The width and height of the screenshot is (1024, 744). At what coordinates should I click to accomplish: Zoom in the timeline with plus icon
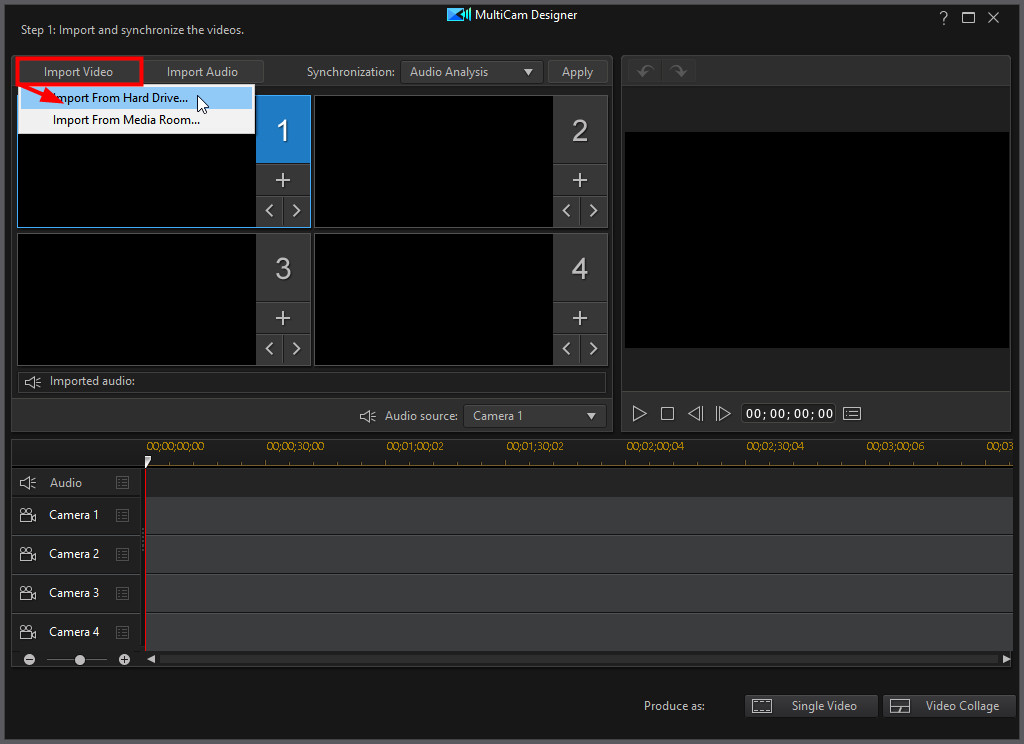(x=125, y=660)
